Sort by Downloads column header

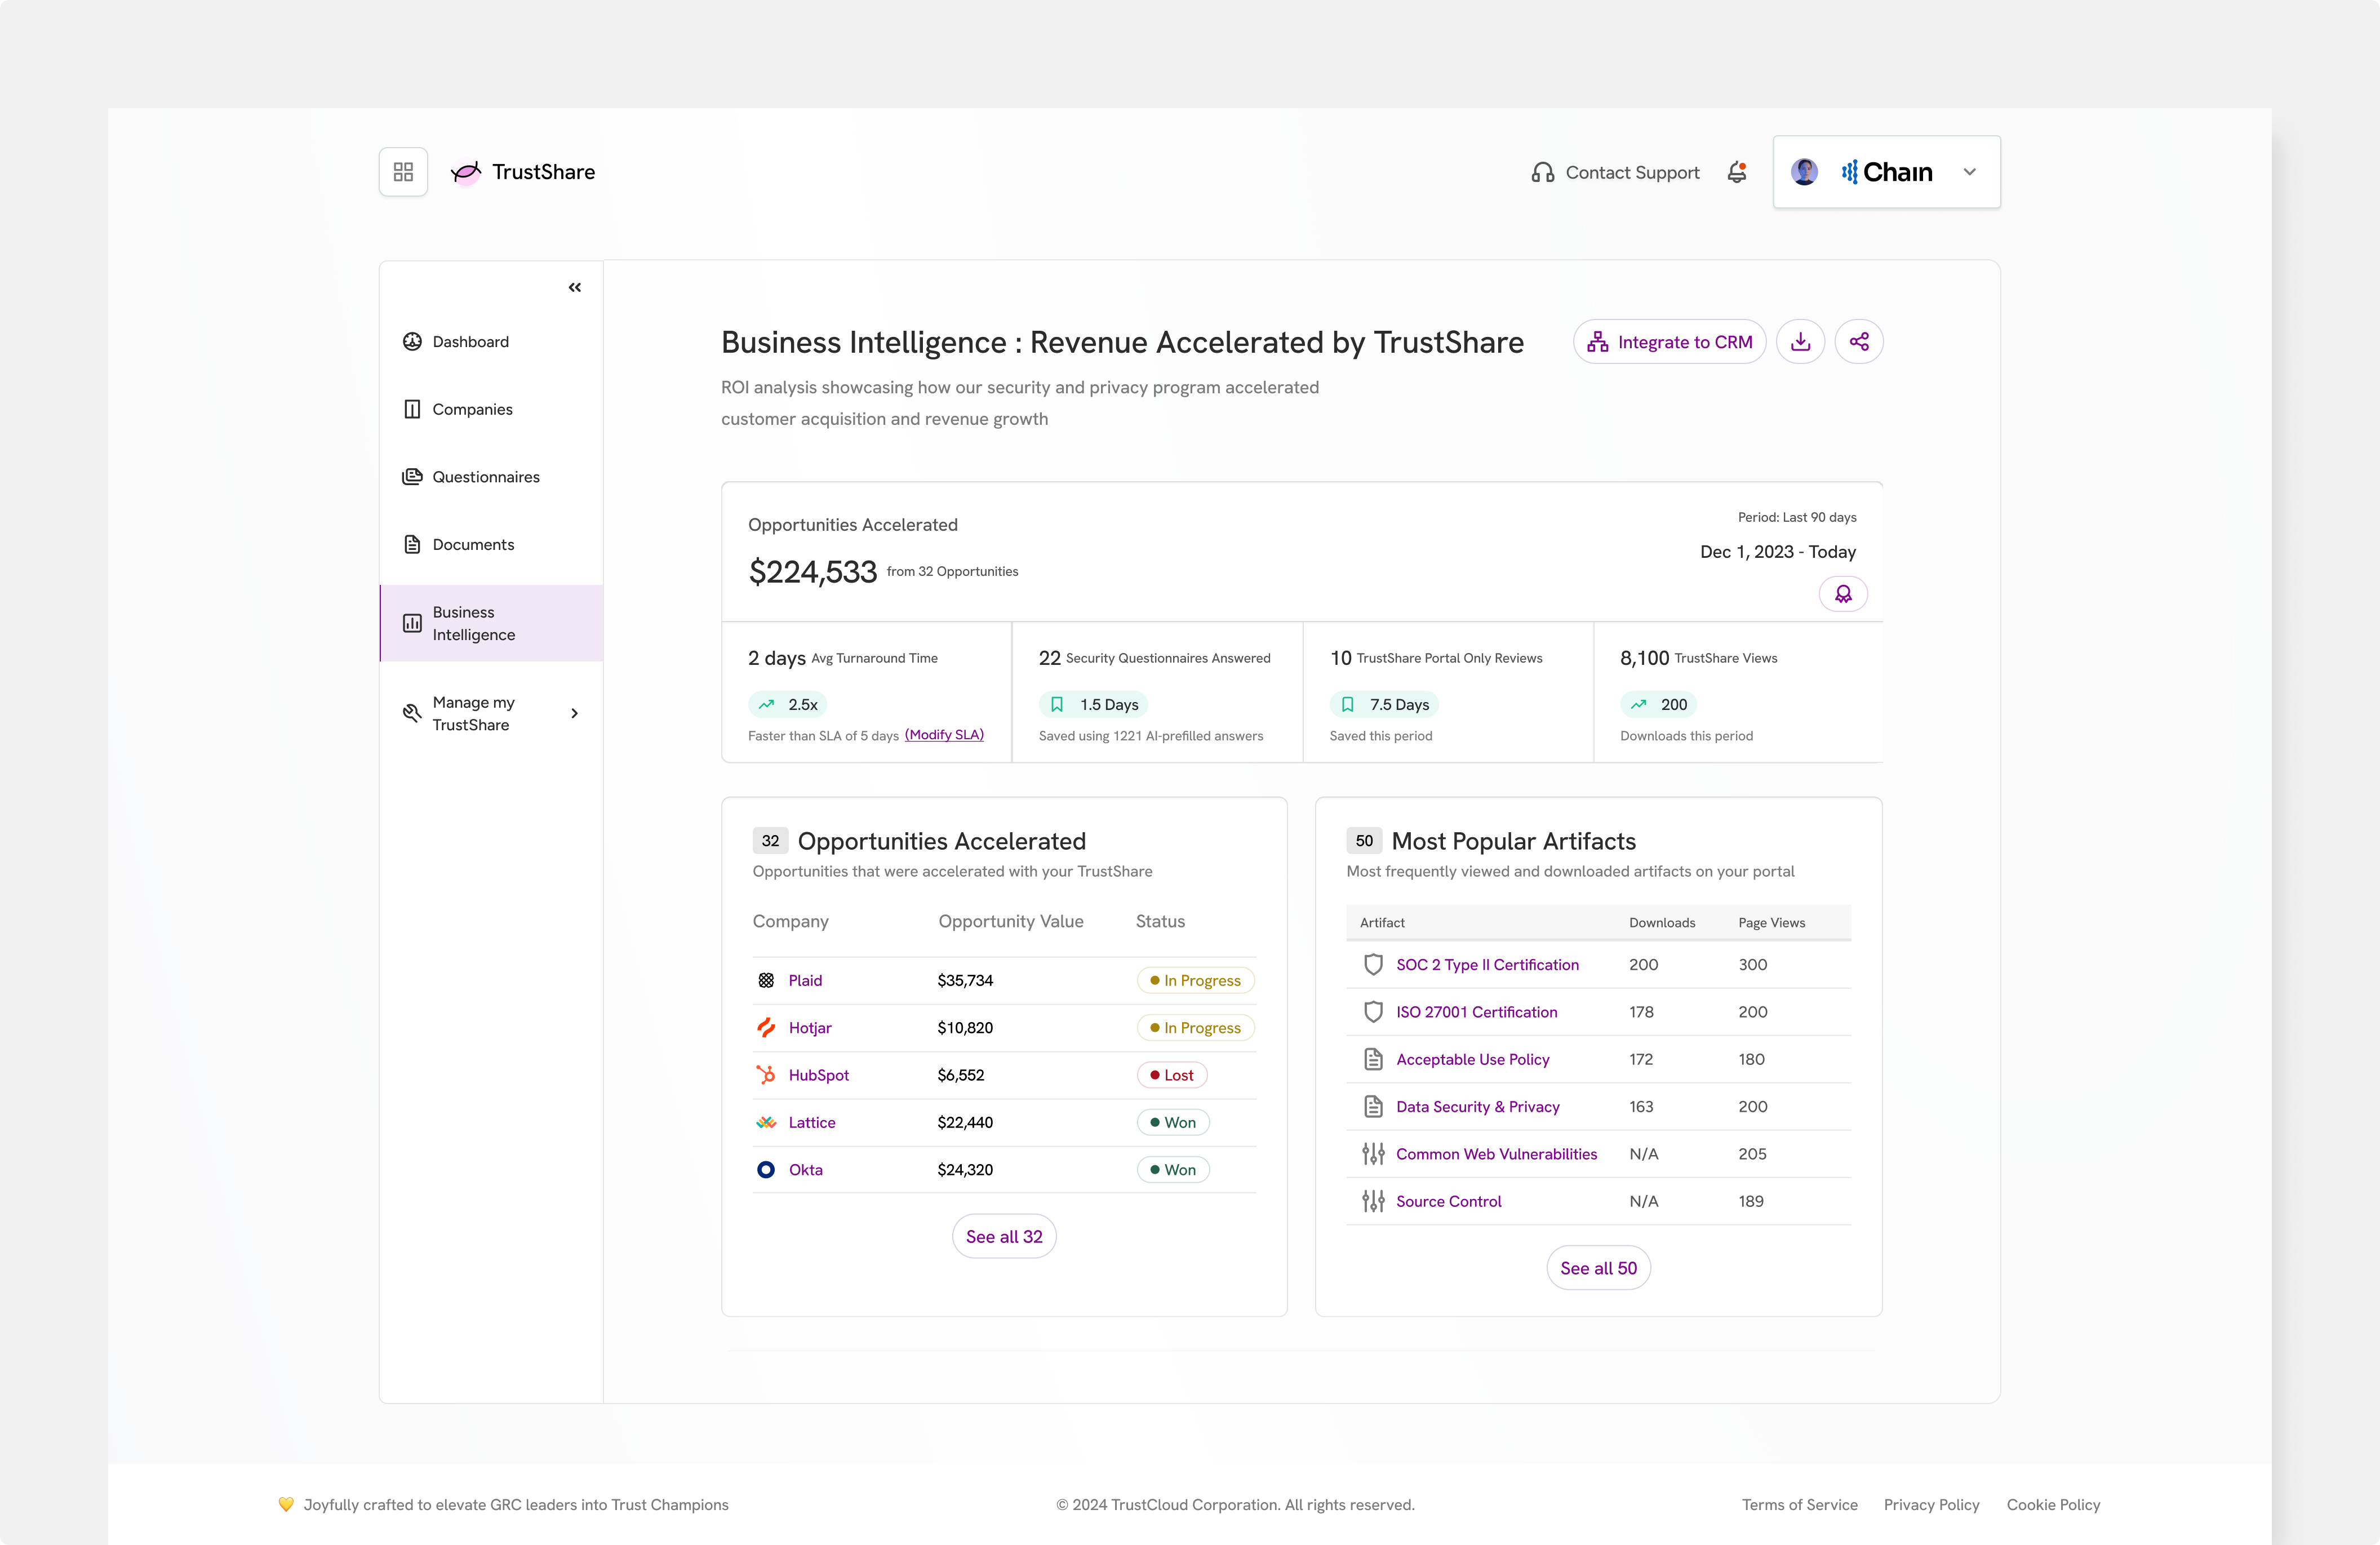click(1662, 923)
